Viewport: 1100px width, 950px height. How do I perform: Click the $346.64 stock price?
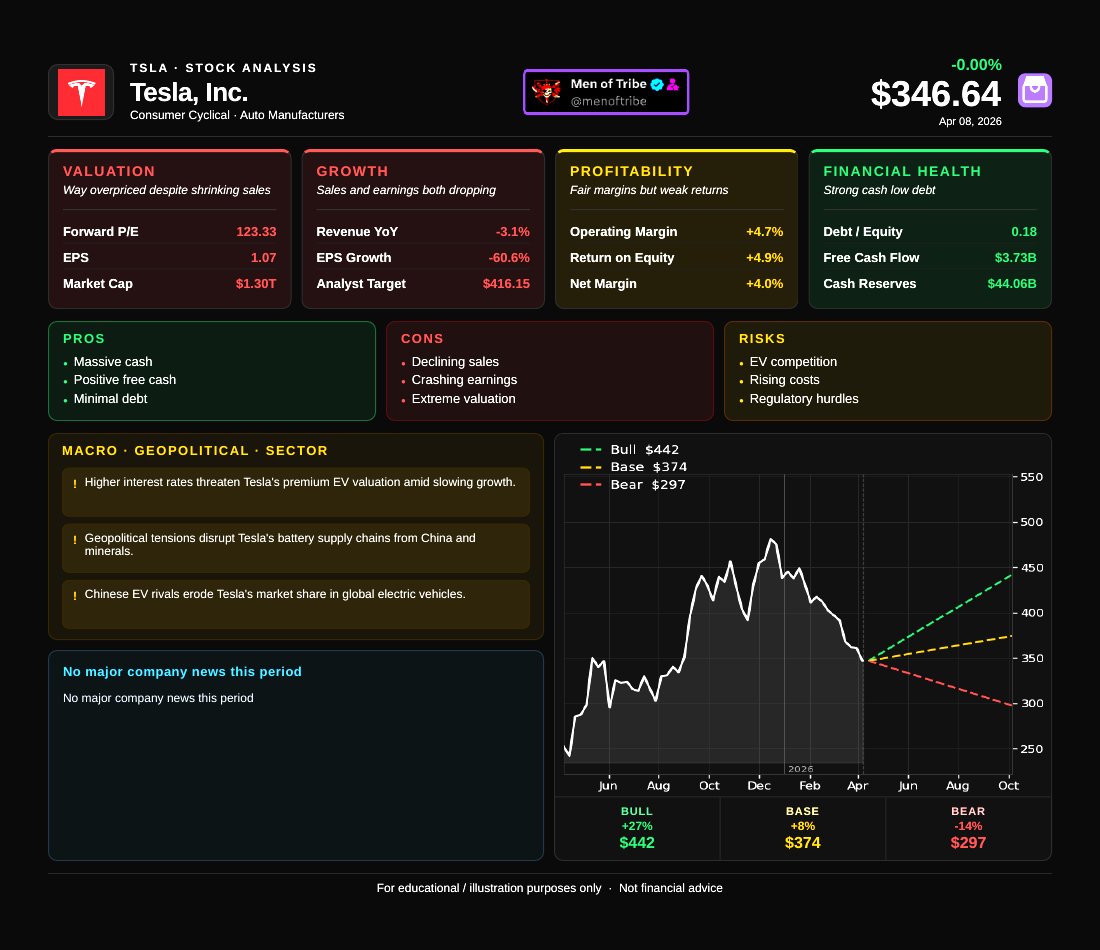[935, 94]
